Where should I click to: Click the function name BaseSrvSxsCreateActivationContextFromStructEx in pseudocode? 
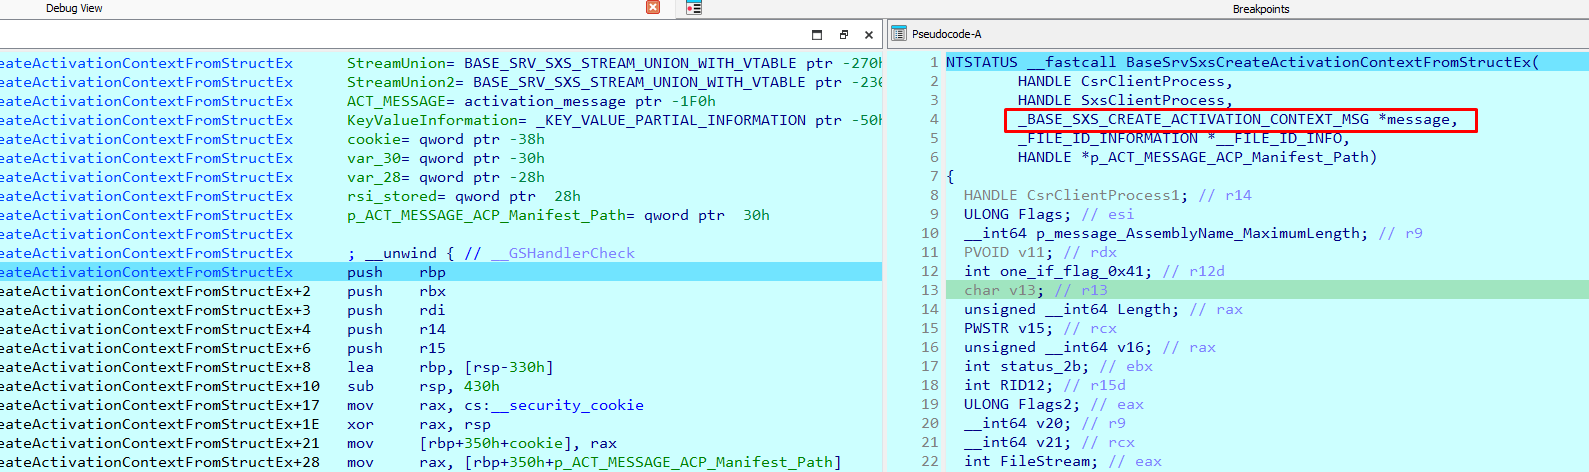pyautogui.click(x=1328, y=62)
